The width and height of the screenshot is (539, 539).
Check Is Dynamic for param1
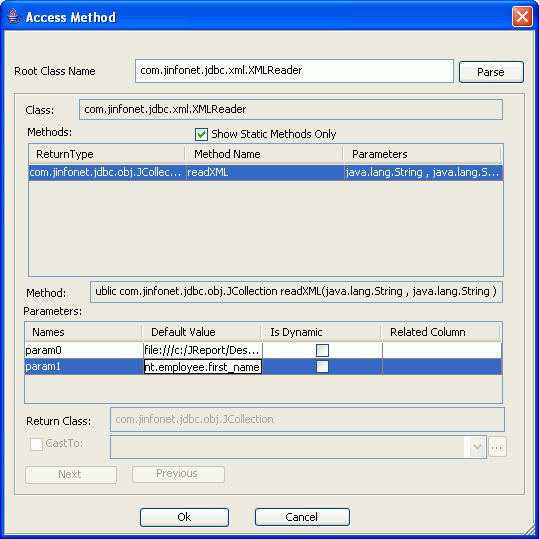point(322,366)
